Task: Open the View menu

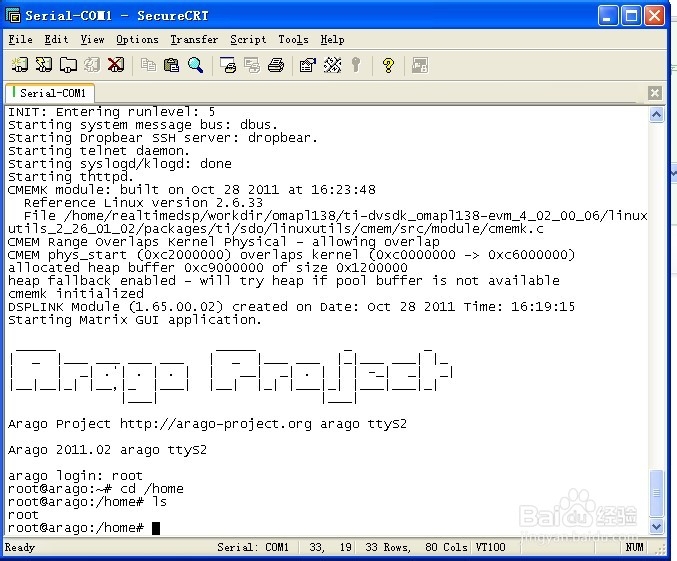Action: click(x=92, y=40)
